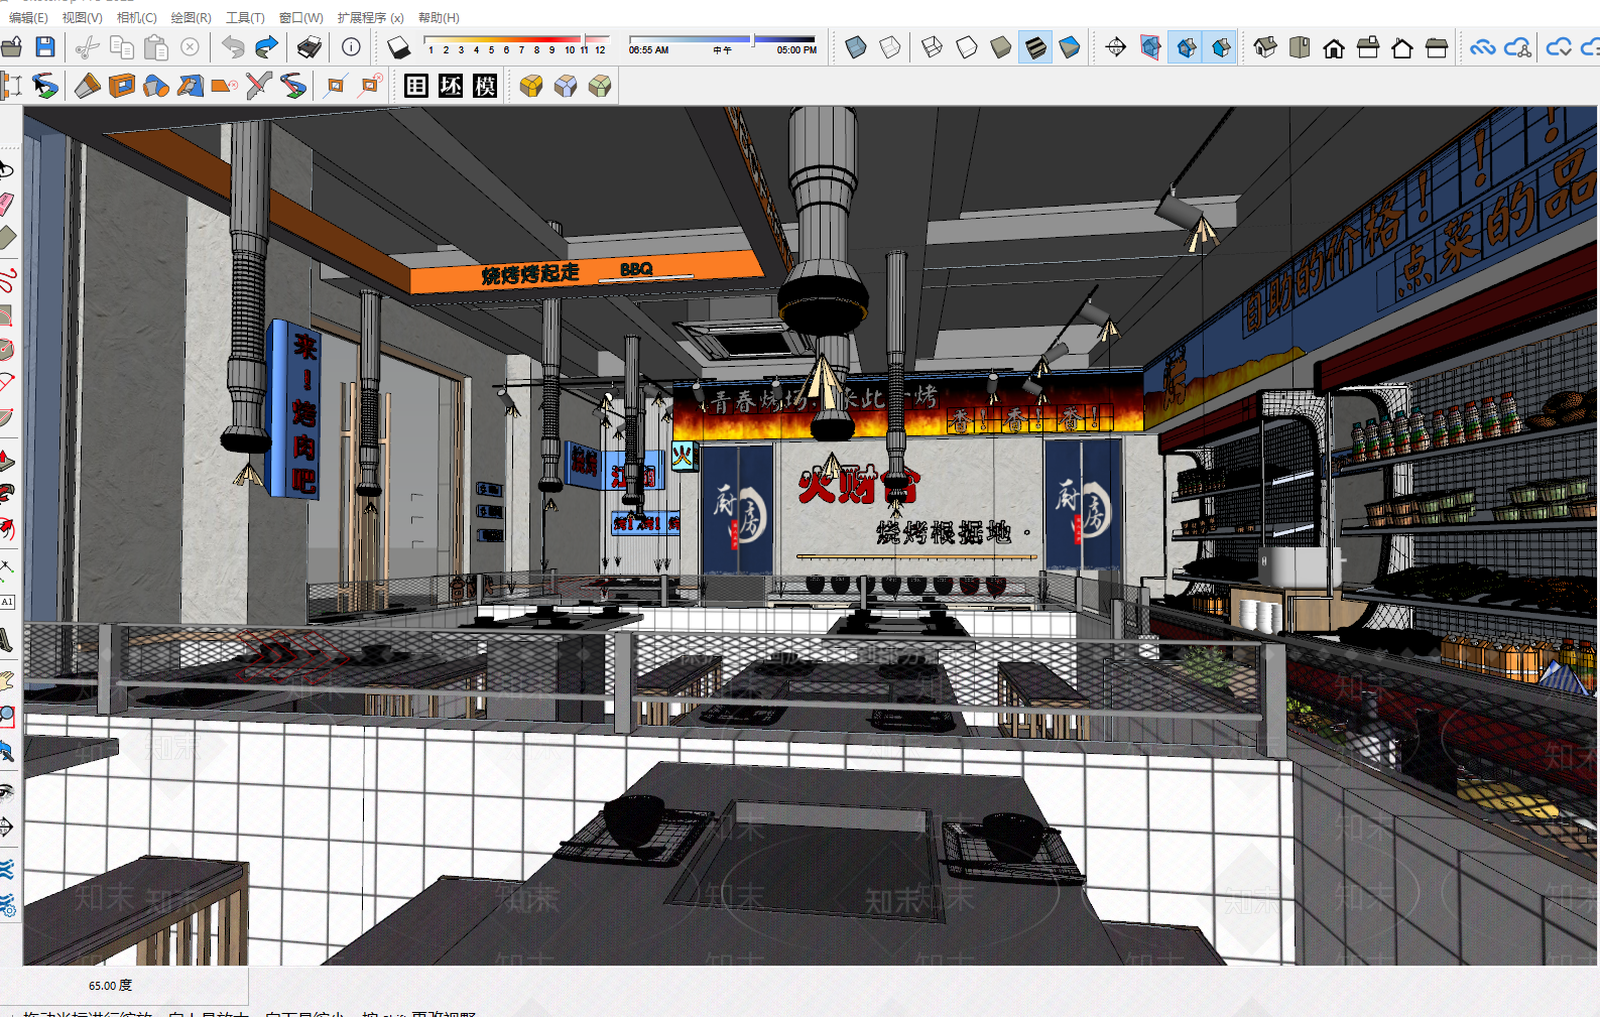Click the Erase (circled X) toolbar icon
The width and height of the screenshot is (1600, 1017).
pos(190,47)
